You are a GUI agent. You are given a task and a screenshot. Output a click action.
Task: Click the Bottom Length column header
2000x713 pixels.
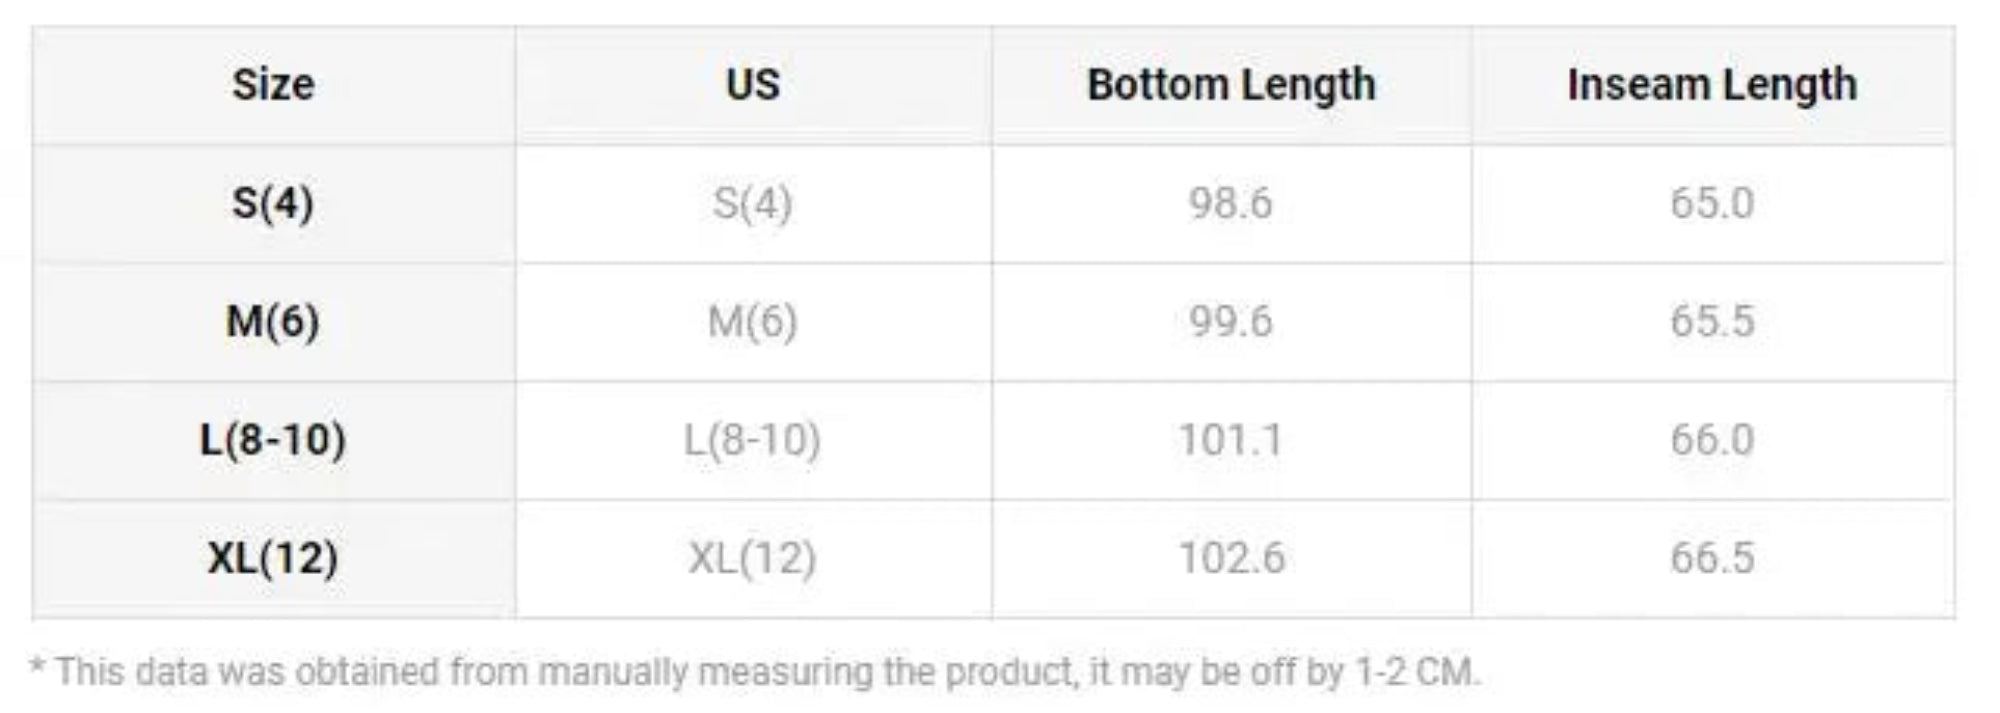click(x=1231, y=85)
